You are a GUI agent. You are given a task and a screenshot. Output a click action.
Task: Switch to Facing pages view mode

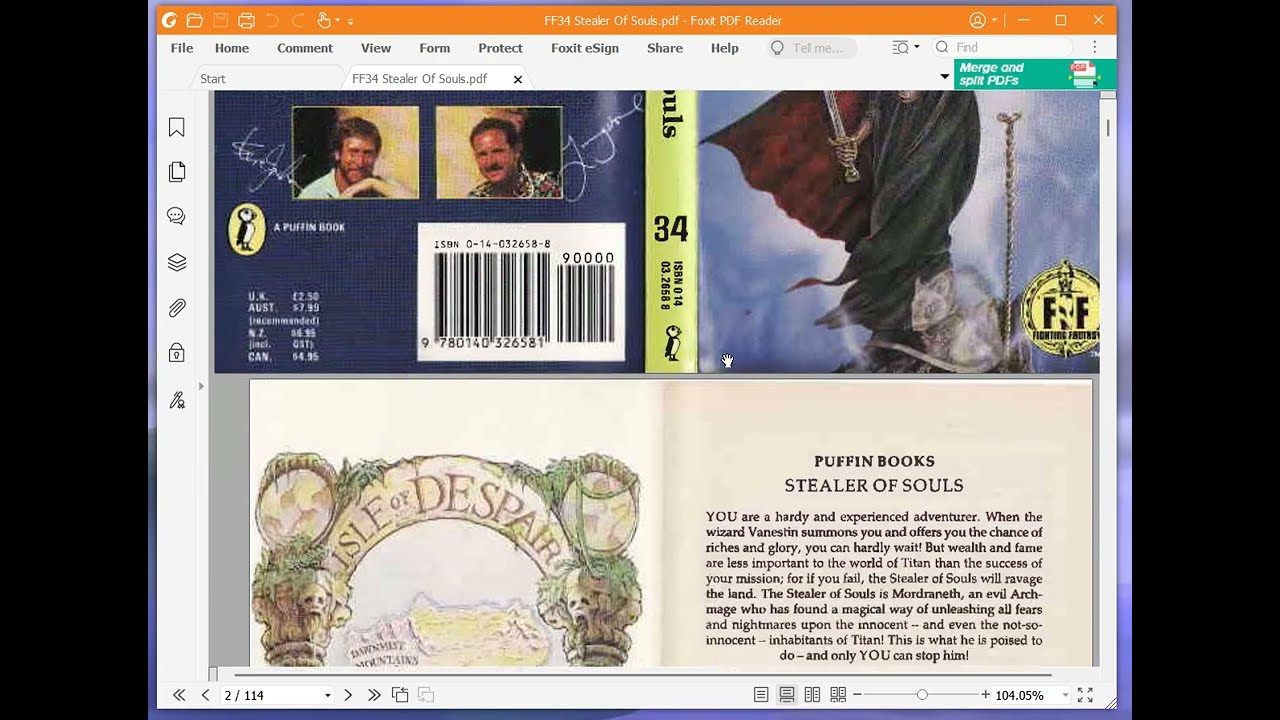click(x=813, y=695)
